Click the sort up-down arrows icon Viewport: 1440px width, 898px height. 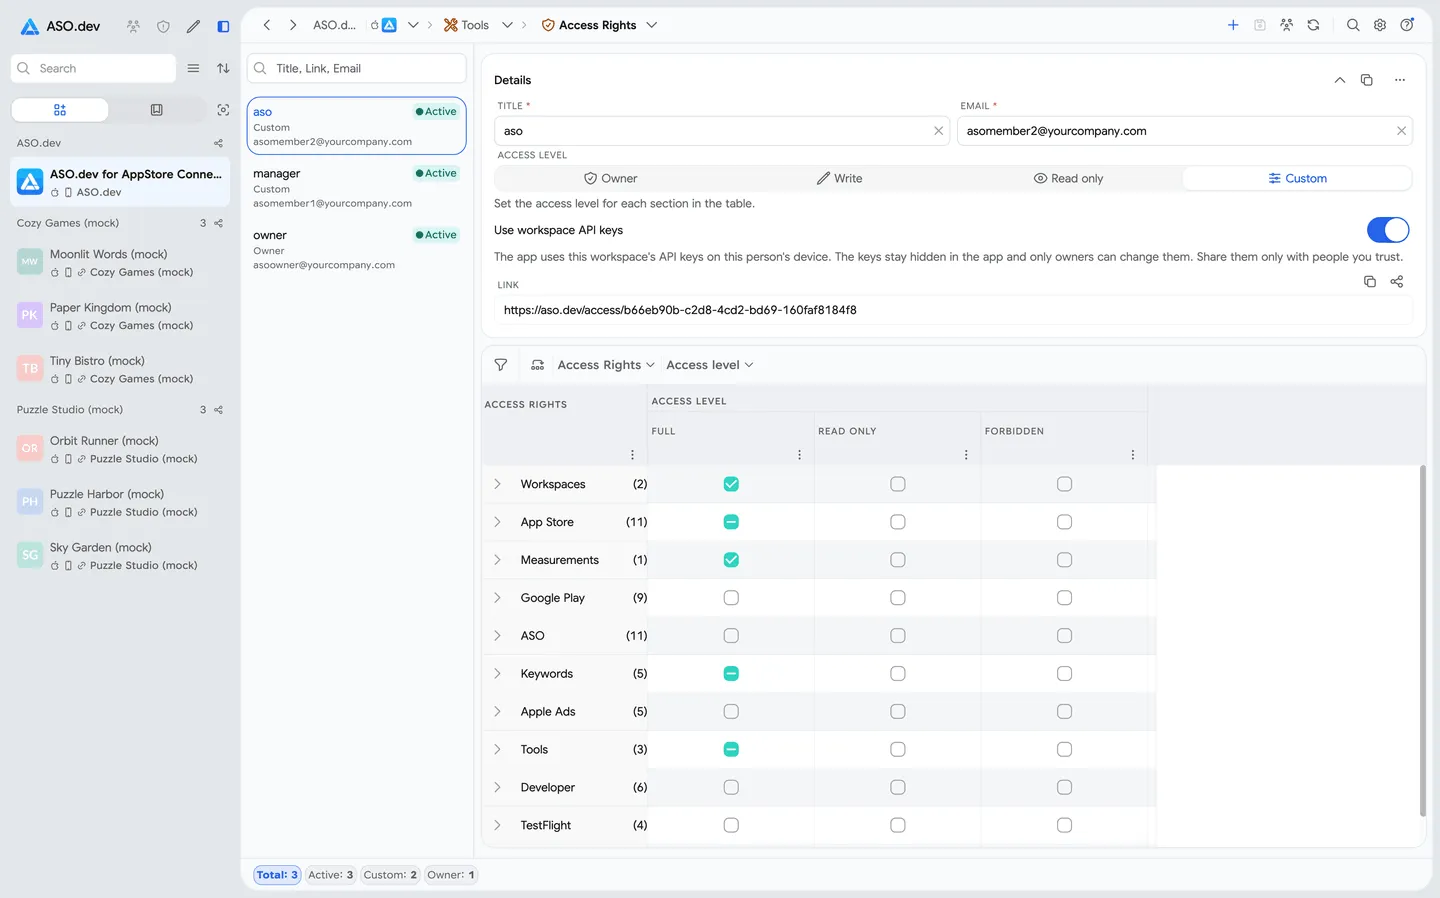[223, 68]
